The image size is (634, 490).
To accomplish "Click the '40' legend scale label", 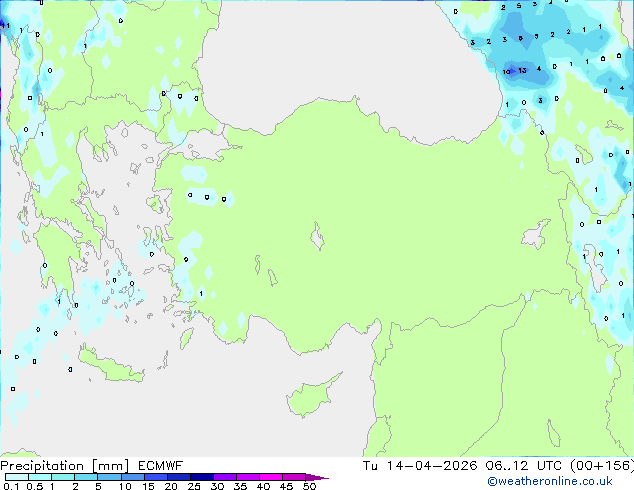I will 263,486.
